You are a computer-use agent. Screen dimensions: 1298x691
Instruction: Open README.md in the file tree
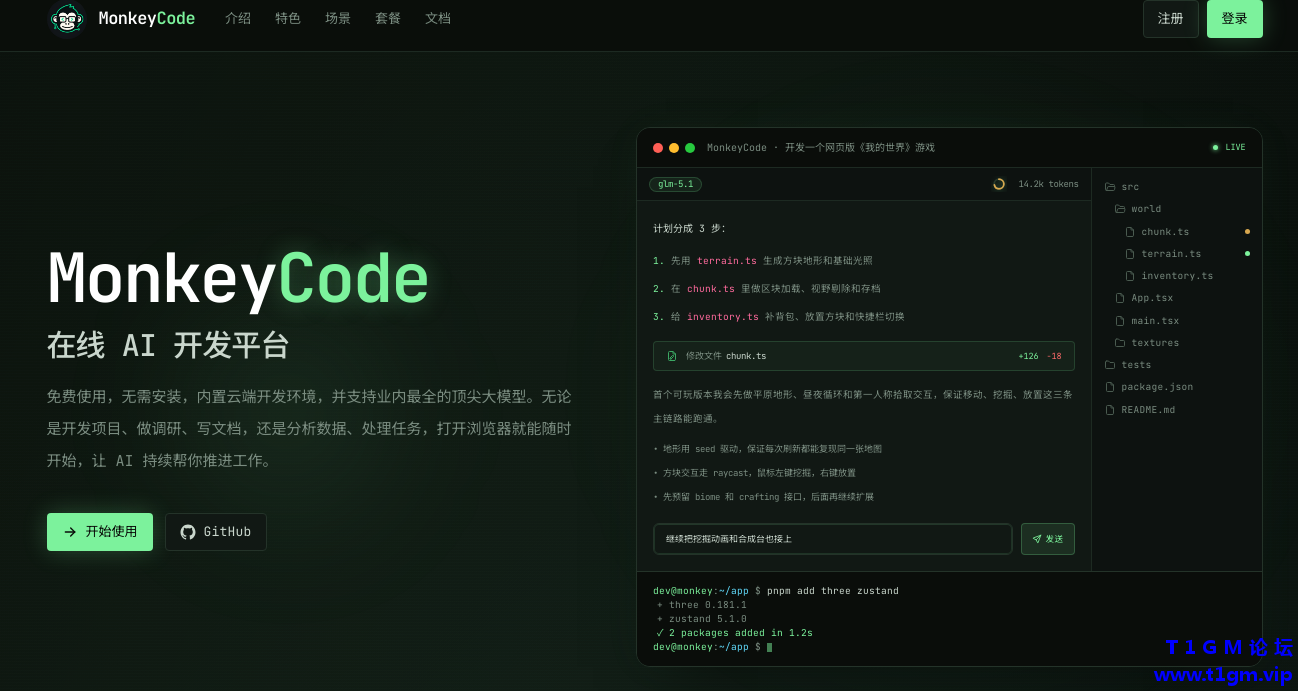coord(1148,410)
